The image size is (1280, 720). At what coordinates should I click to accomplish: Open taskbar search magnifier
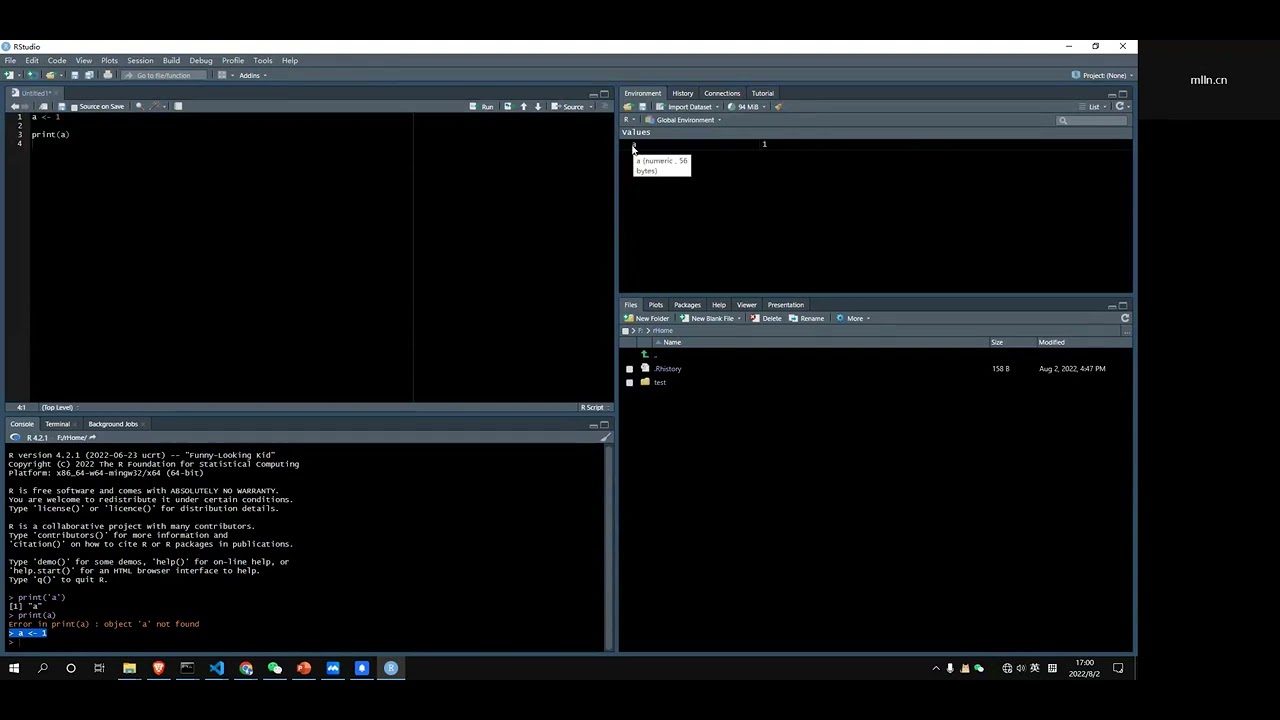(x=43, y=668)
